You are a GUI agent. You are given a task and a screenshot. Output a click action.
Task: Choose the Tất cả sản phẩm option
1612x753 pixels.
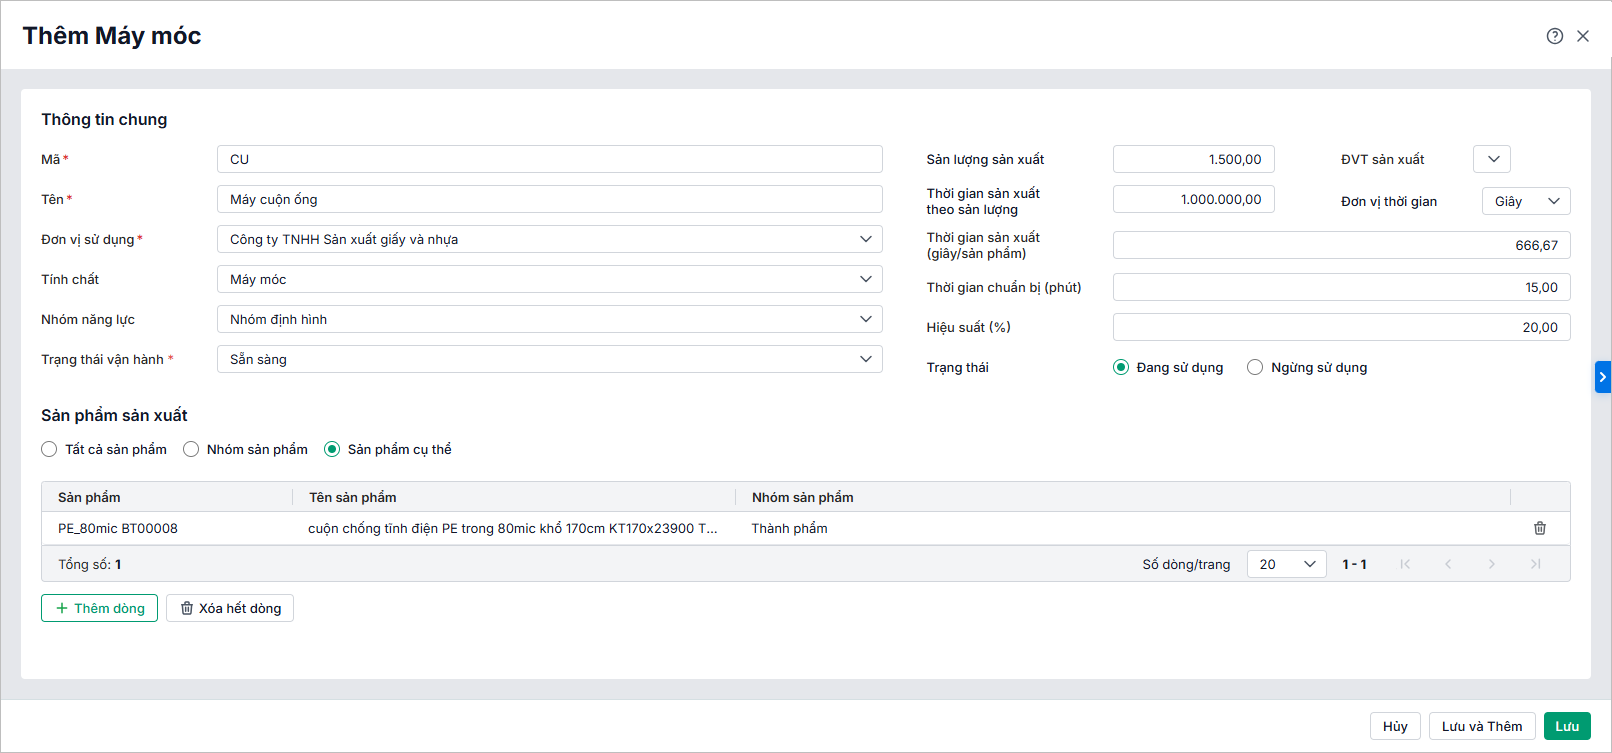pyautogui.click(x=49, y=449)
